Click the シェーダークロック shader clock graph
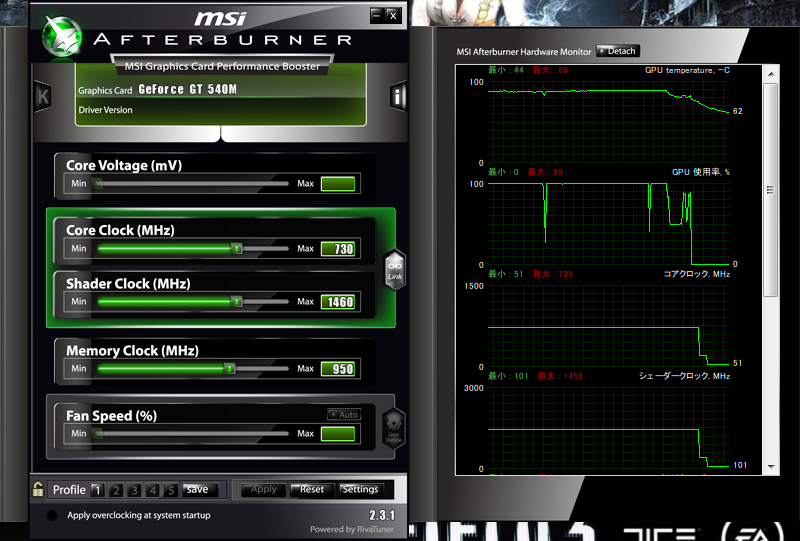This screenshot has height=541, width=800. (x=609, y=428)
